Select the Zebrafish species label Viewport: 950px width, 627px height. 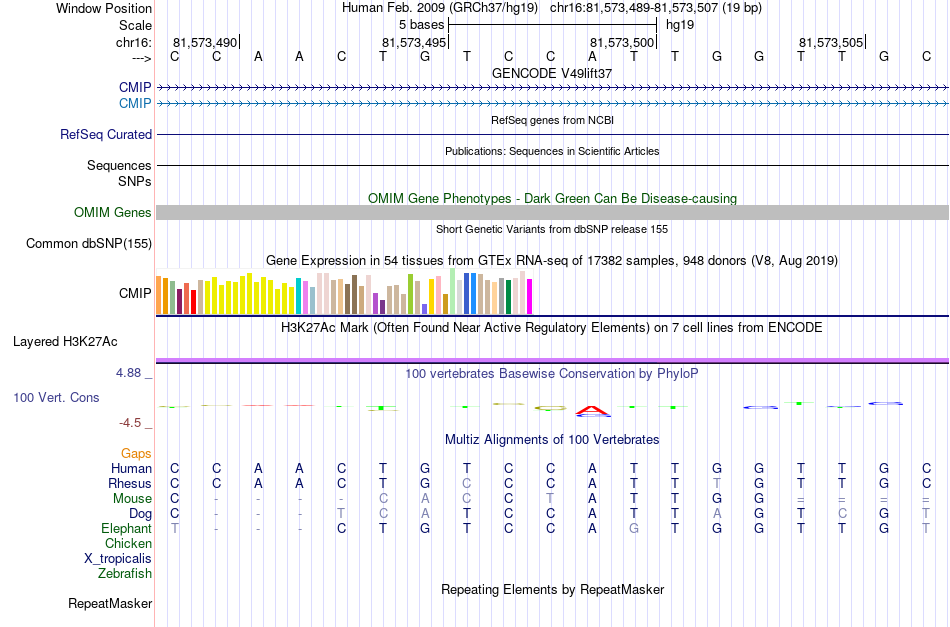(x=125, y=573)
